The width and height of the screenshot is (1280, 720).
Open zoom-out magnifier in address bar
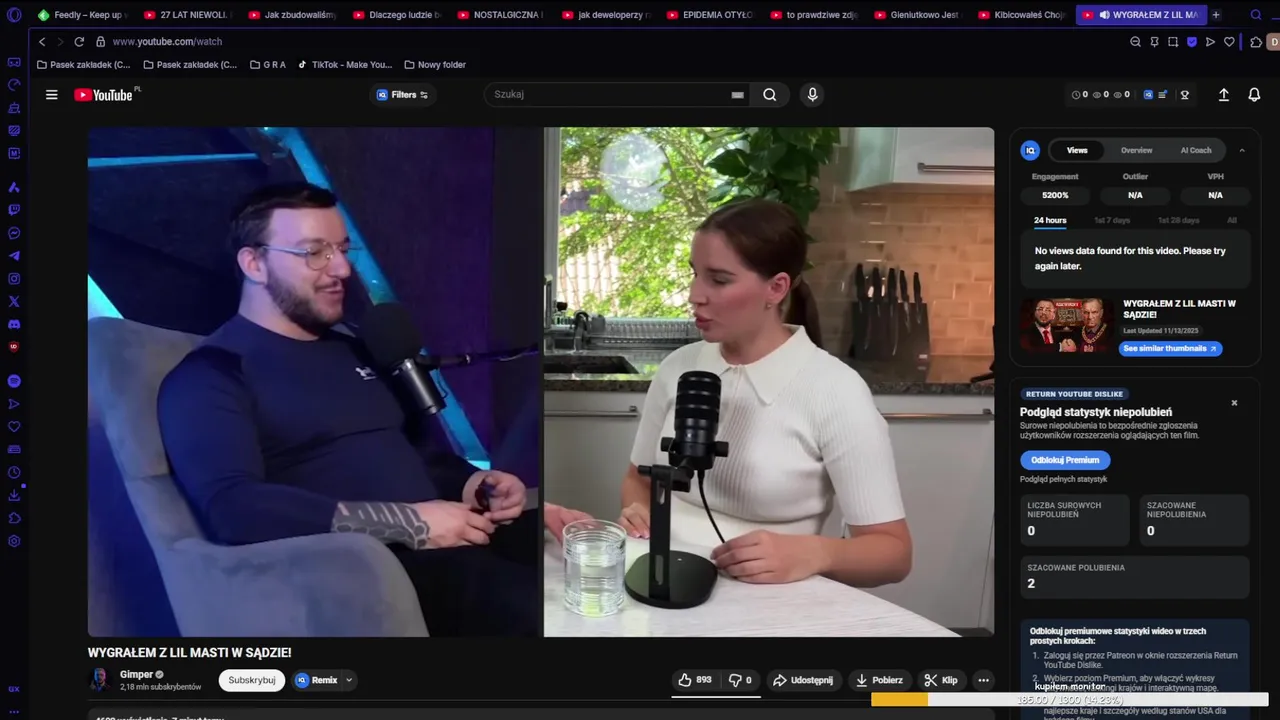coord(1135,42)
